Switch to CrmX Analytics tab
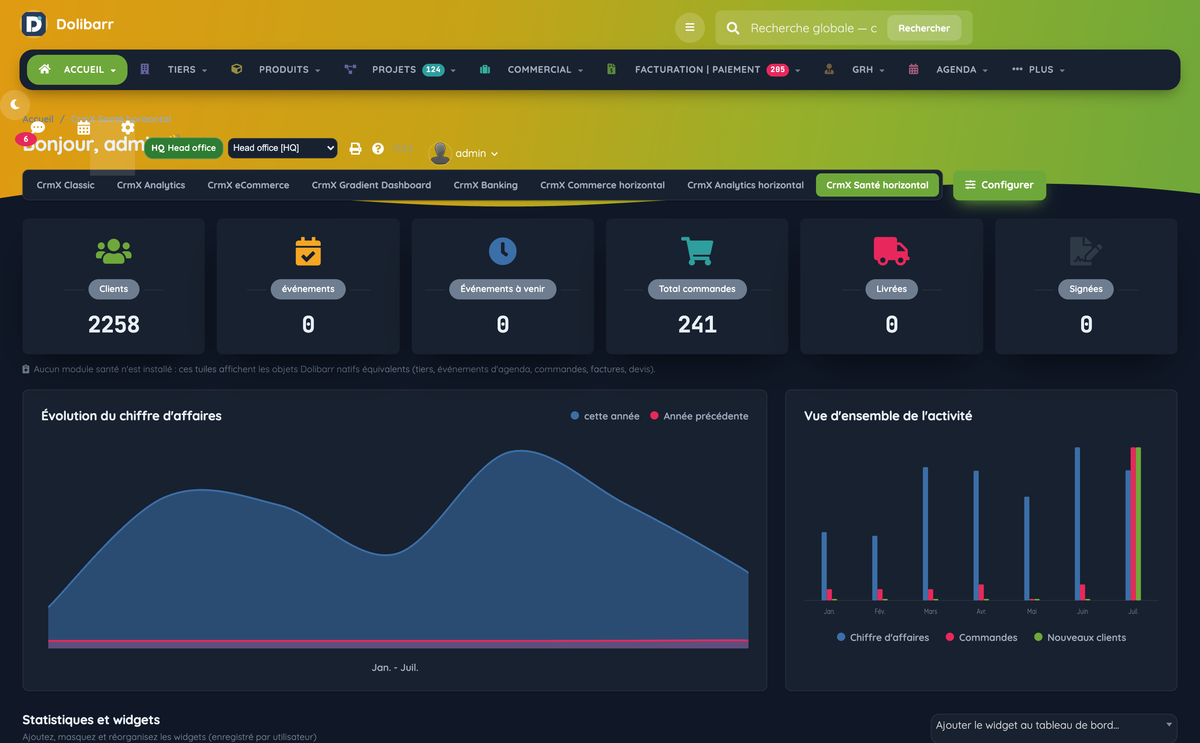 tap(151, 185)
